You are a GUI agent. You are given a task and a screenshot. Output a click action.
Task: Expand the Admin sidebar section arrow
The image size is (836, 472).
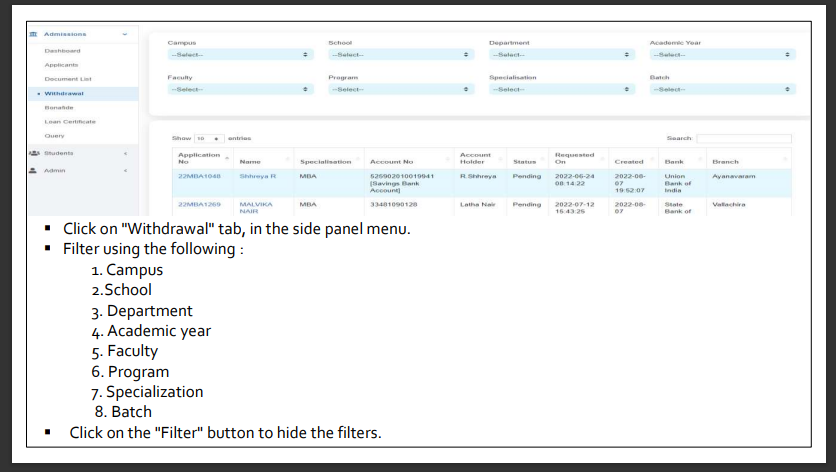[124, 170]
